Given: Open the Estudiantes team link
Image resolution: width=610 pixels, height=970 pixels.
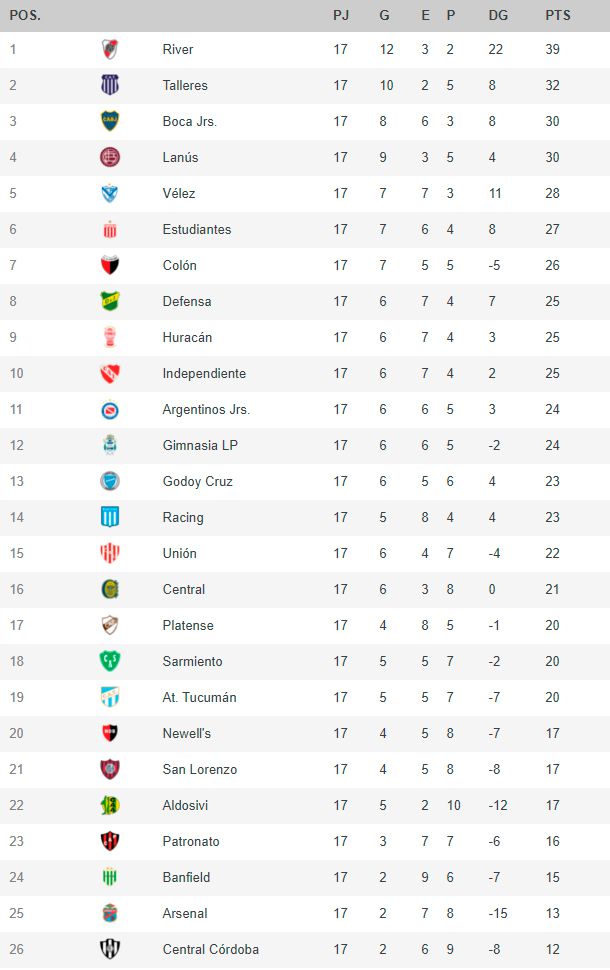Looking at the screenshot, I should click(197, 229).
